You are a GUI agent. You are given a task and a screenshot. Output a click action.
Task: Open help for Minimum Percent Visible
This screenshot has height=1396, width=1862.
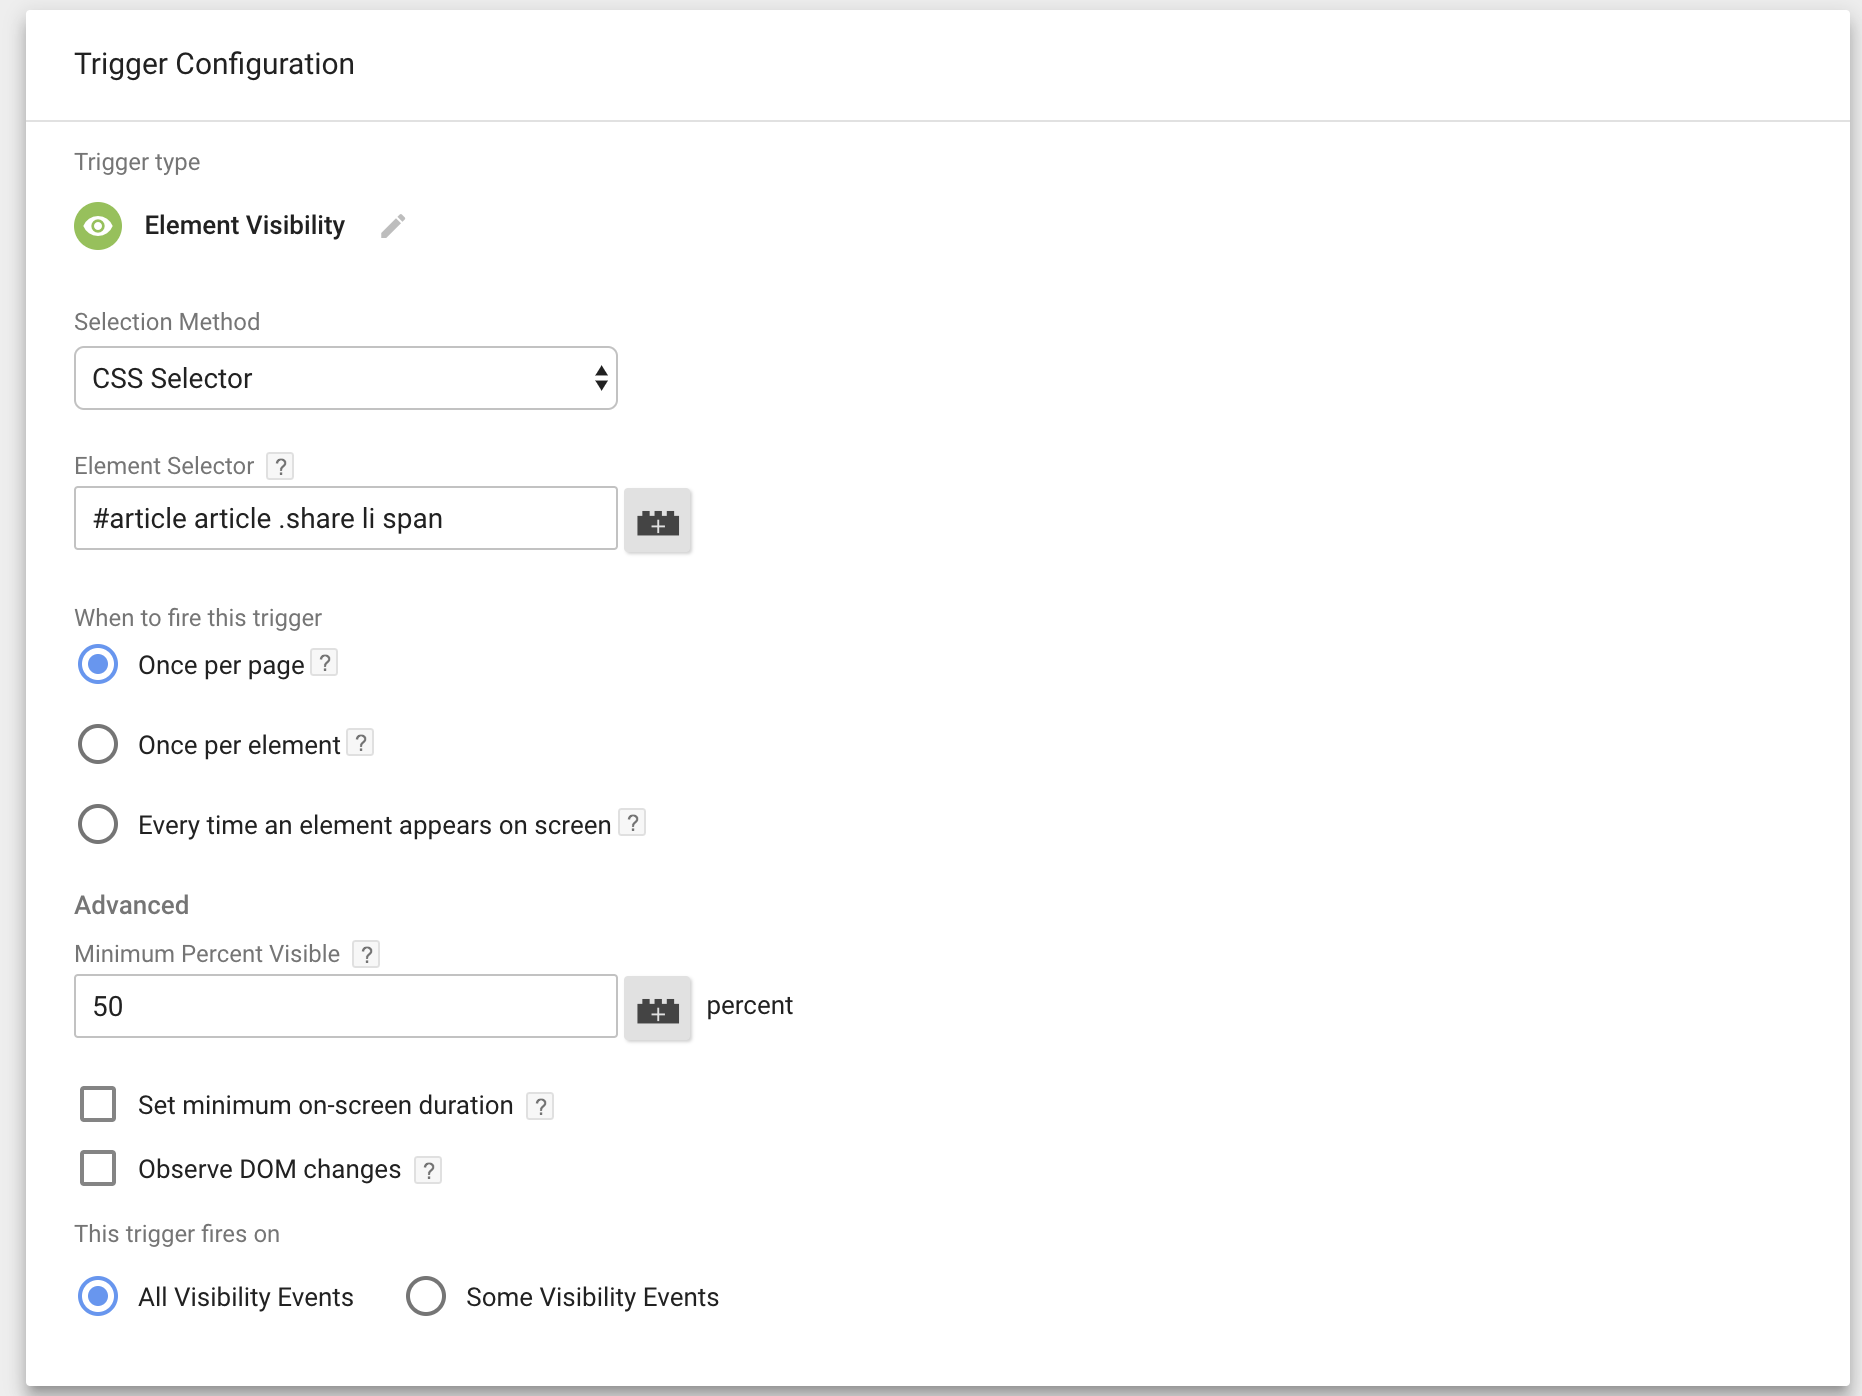pyautogui.click(x=366, y=954)
